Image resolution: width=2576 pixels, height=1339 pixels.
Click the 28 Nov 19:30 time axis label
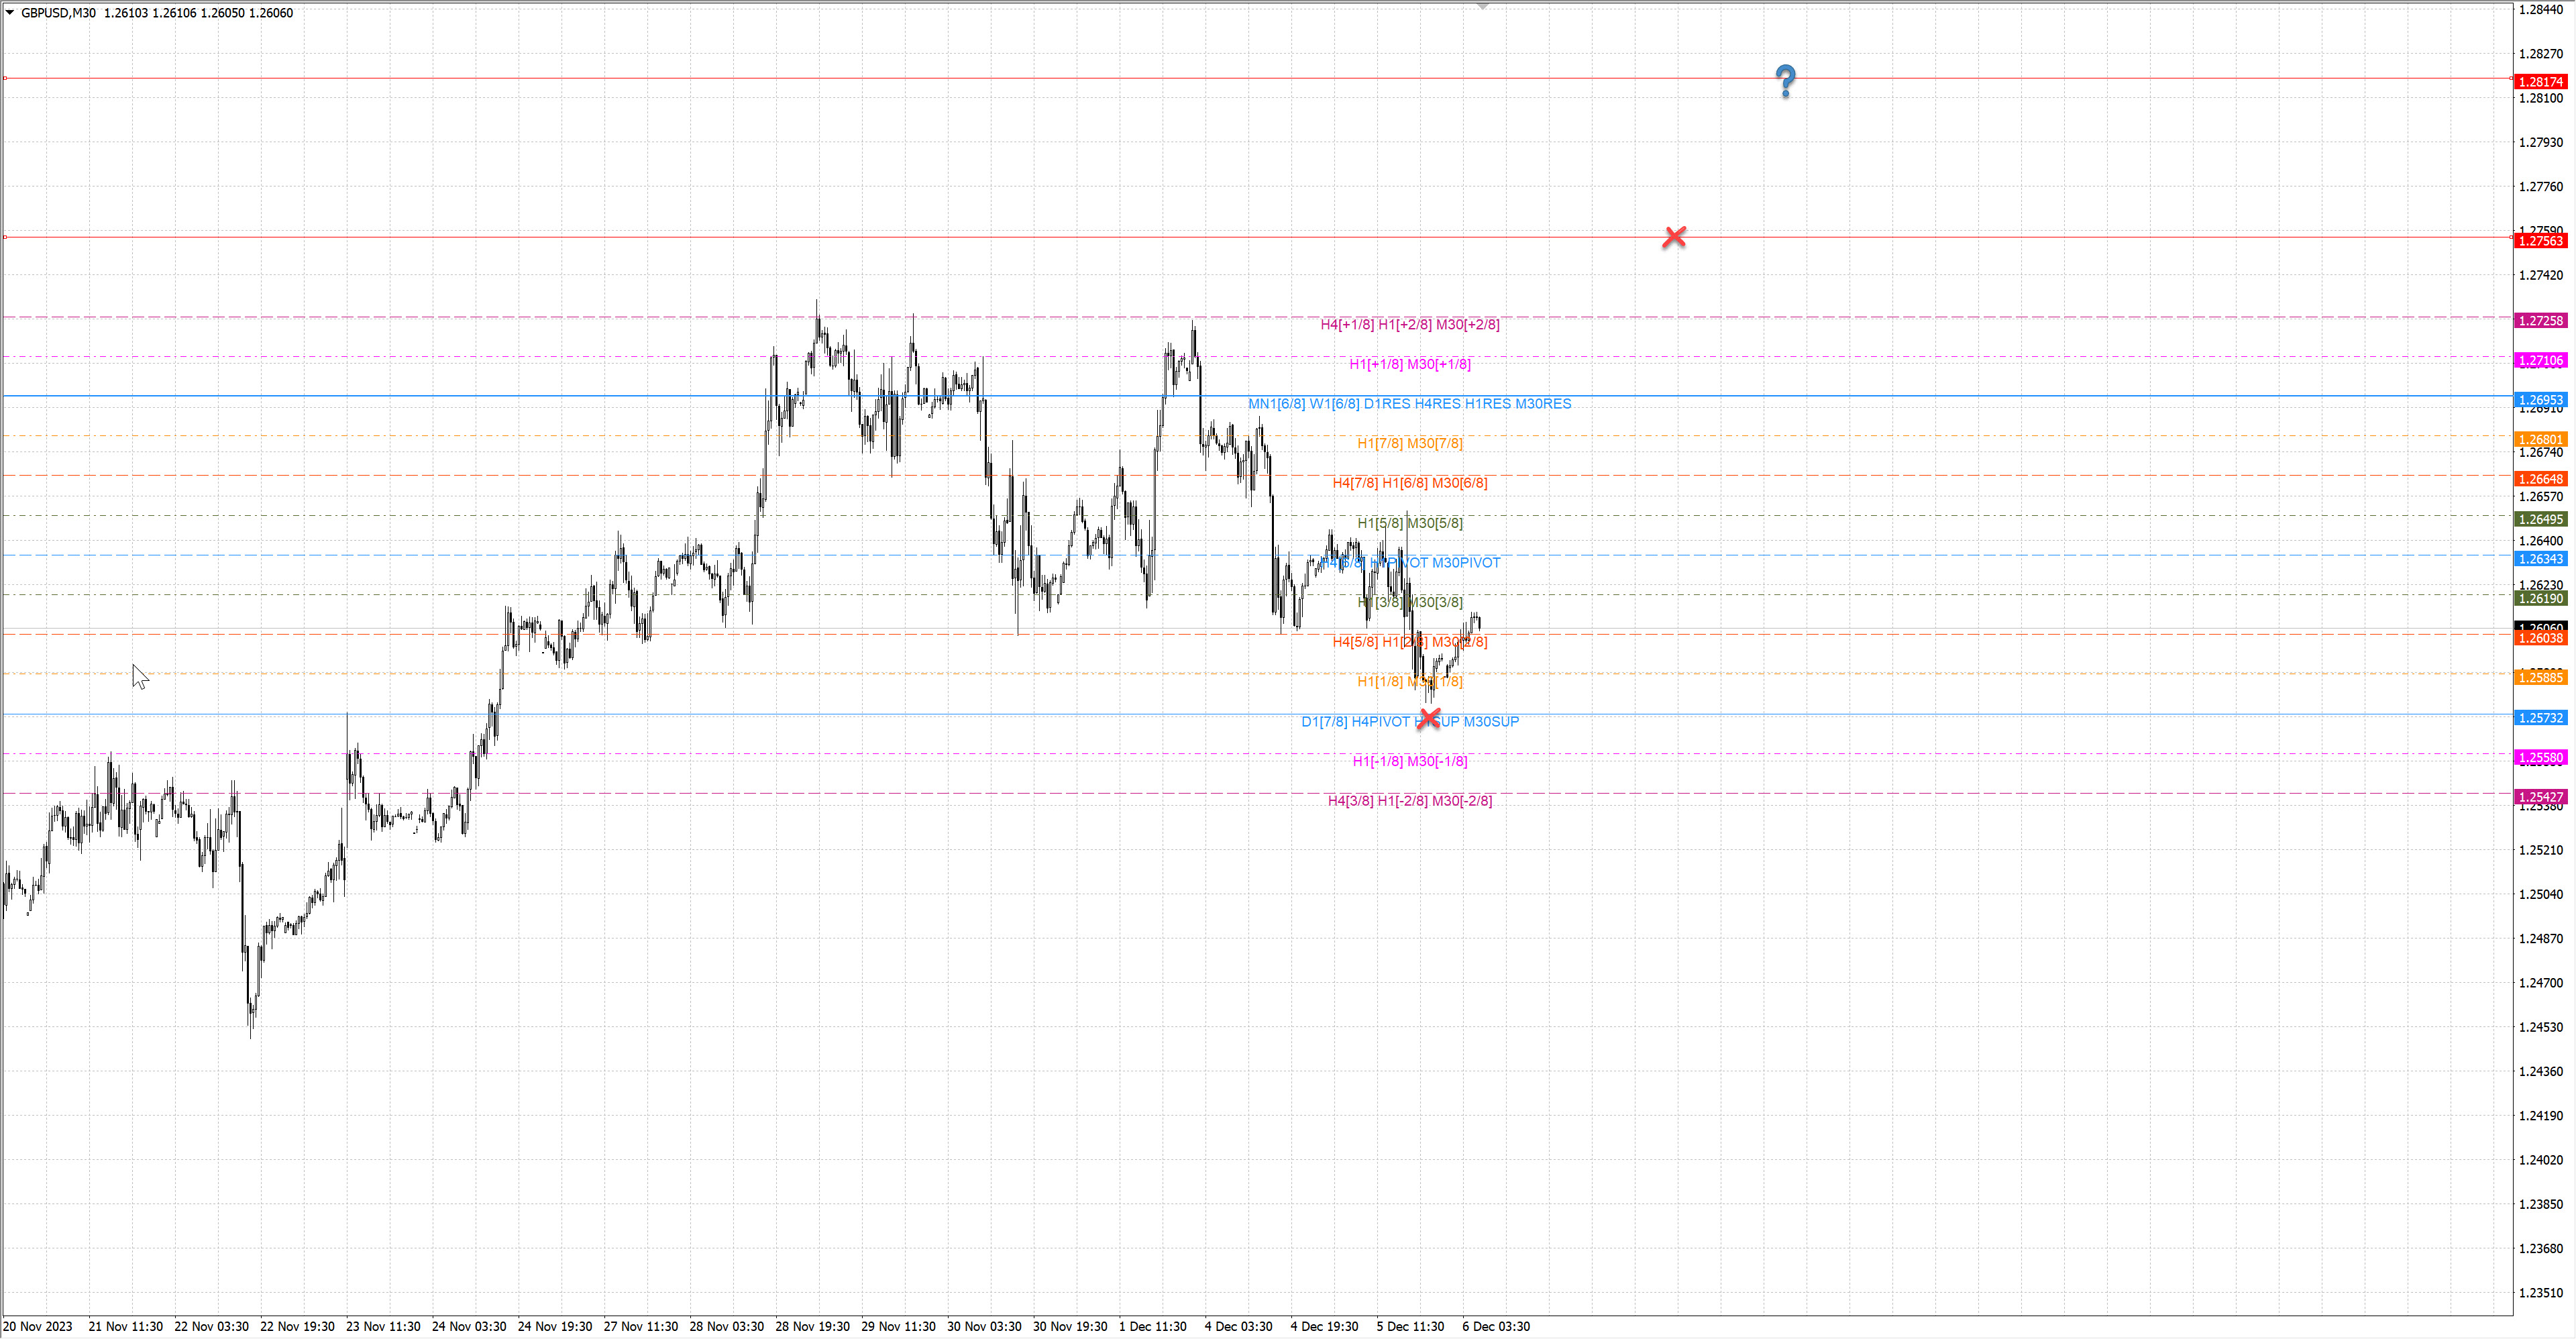(812, 1327)
